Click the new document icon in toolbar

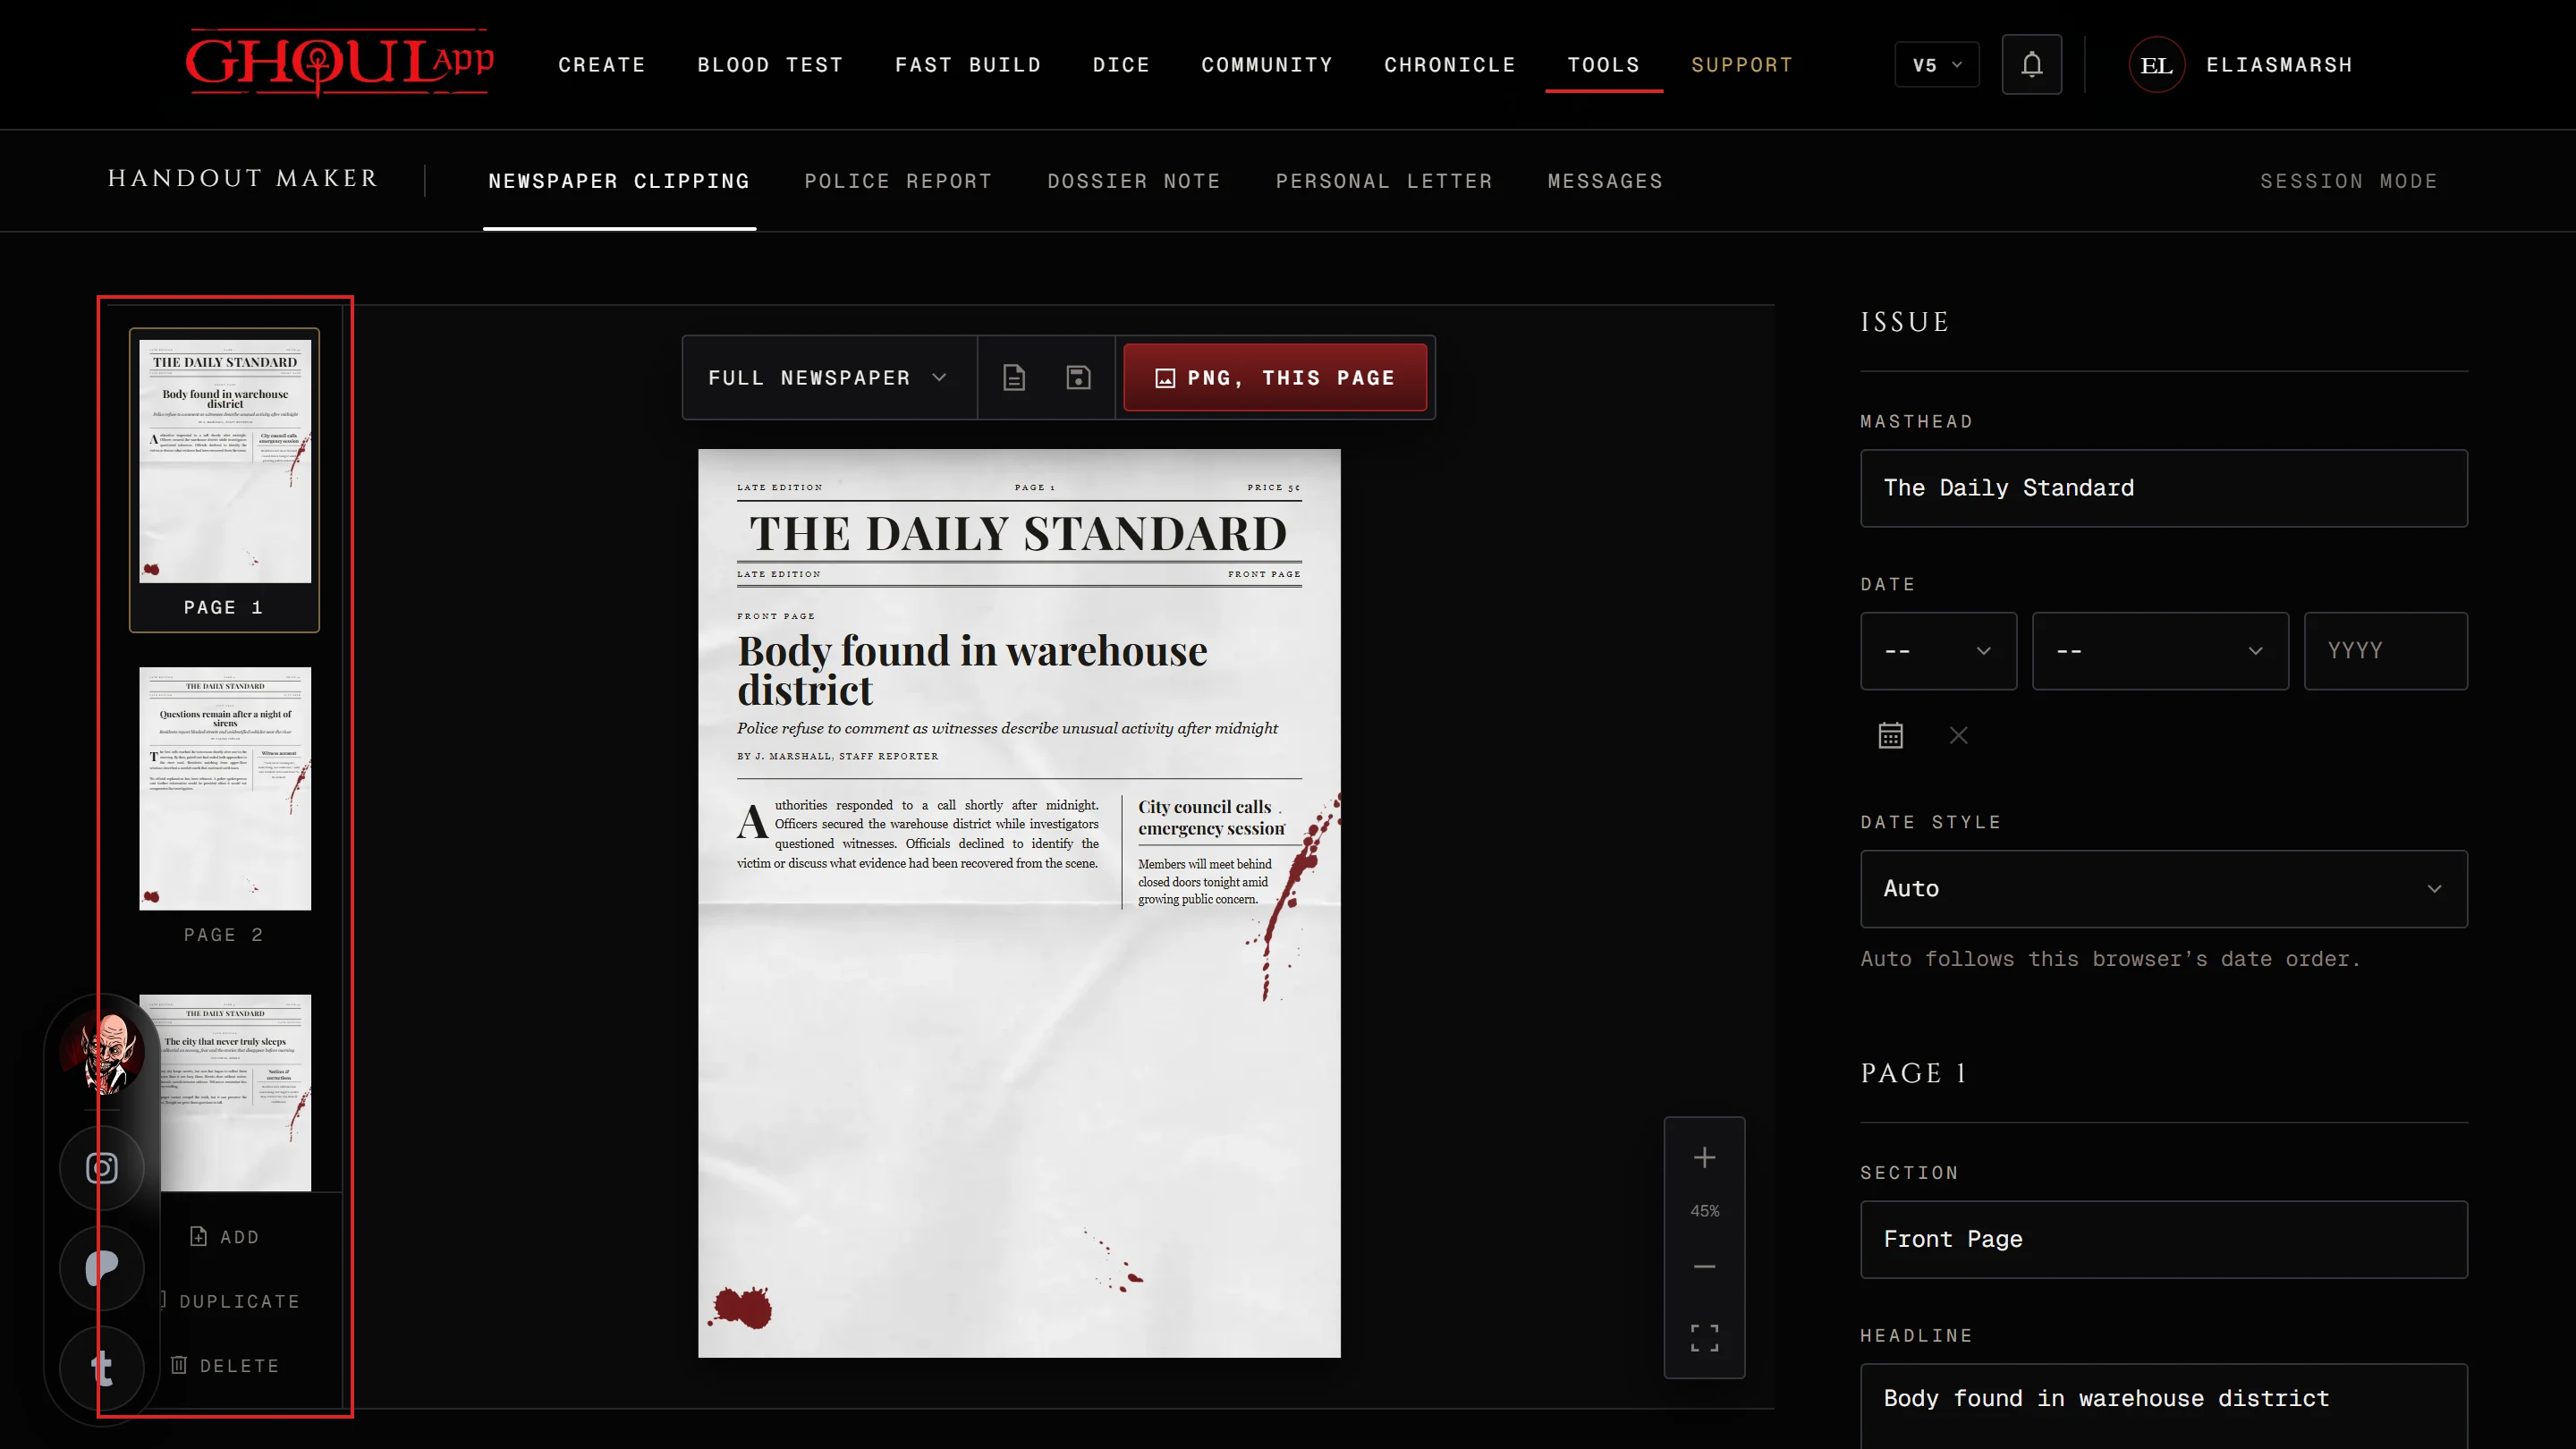pyautogui.click(x=1014, y=377)
